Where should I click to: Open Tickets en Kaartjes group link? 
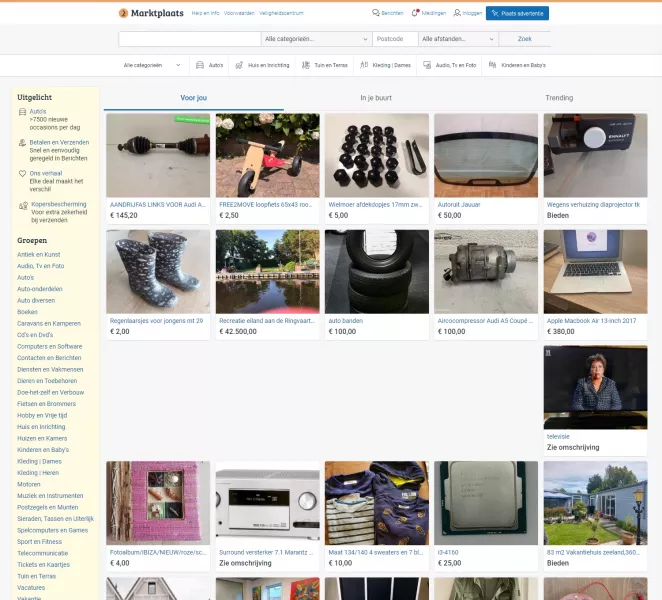[x=43, y=565]
